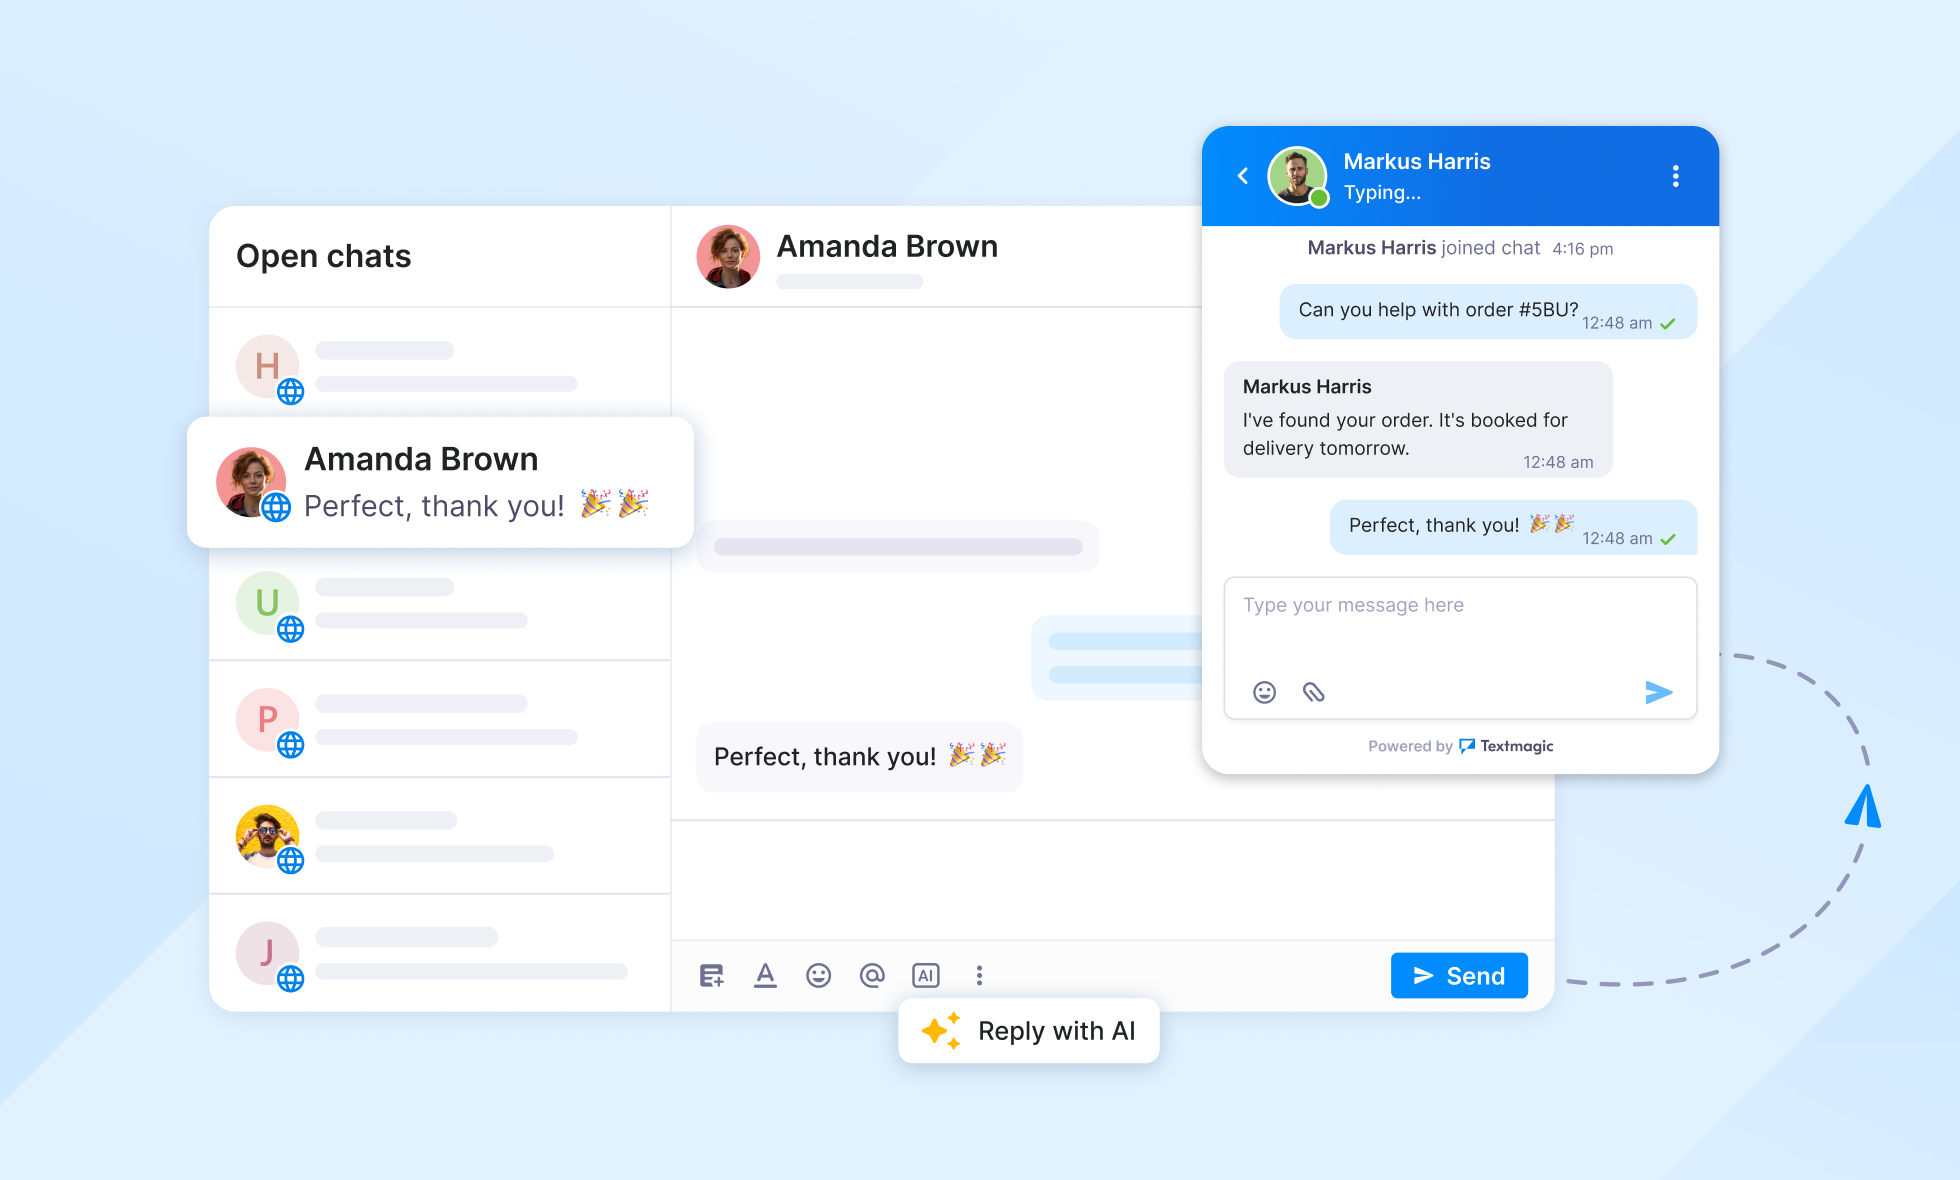This screenshot has width=1960, height=1180.
Task: Click the AI reply icon in toolbar
Action: pos(925,976)
